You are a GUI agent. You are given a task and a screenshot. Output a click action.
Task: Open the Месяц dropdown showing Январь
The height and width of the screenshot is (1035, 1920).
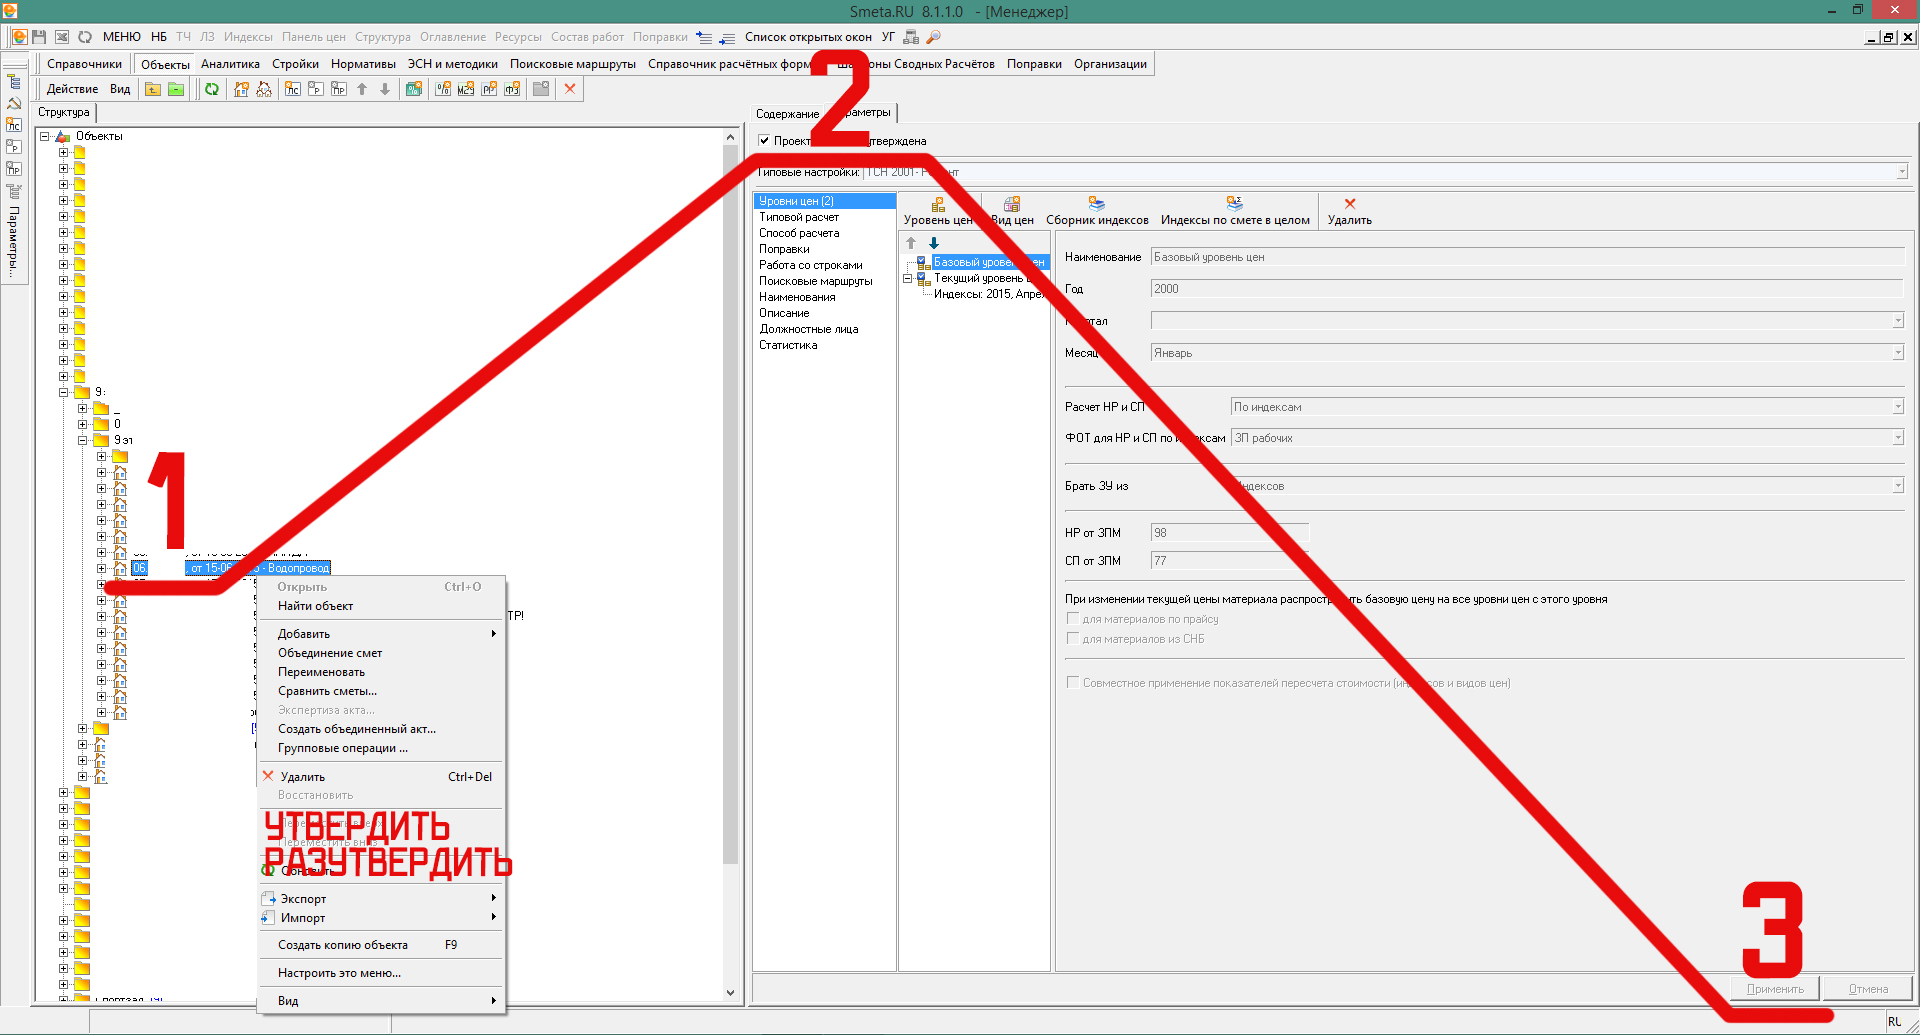pos(1897,353)
